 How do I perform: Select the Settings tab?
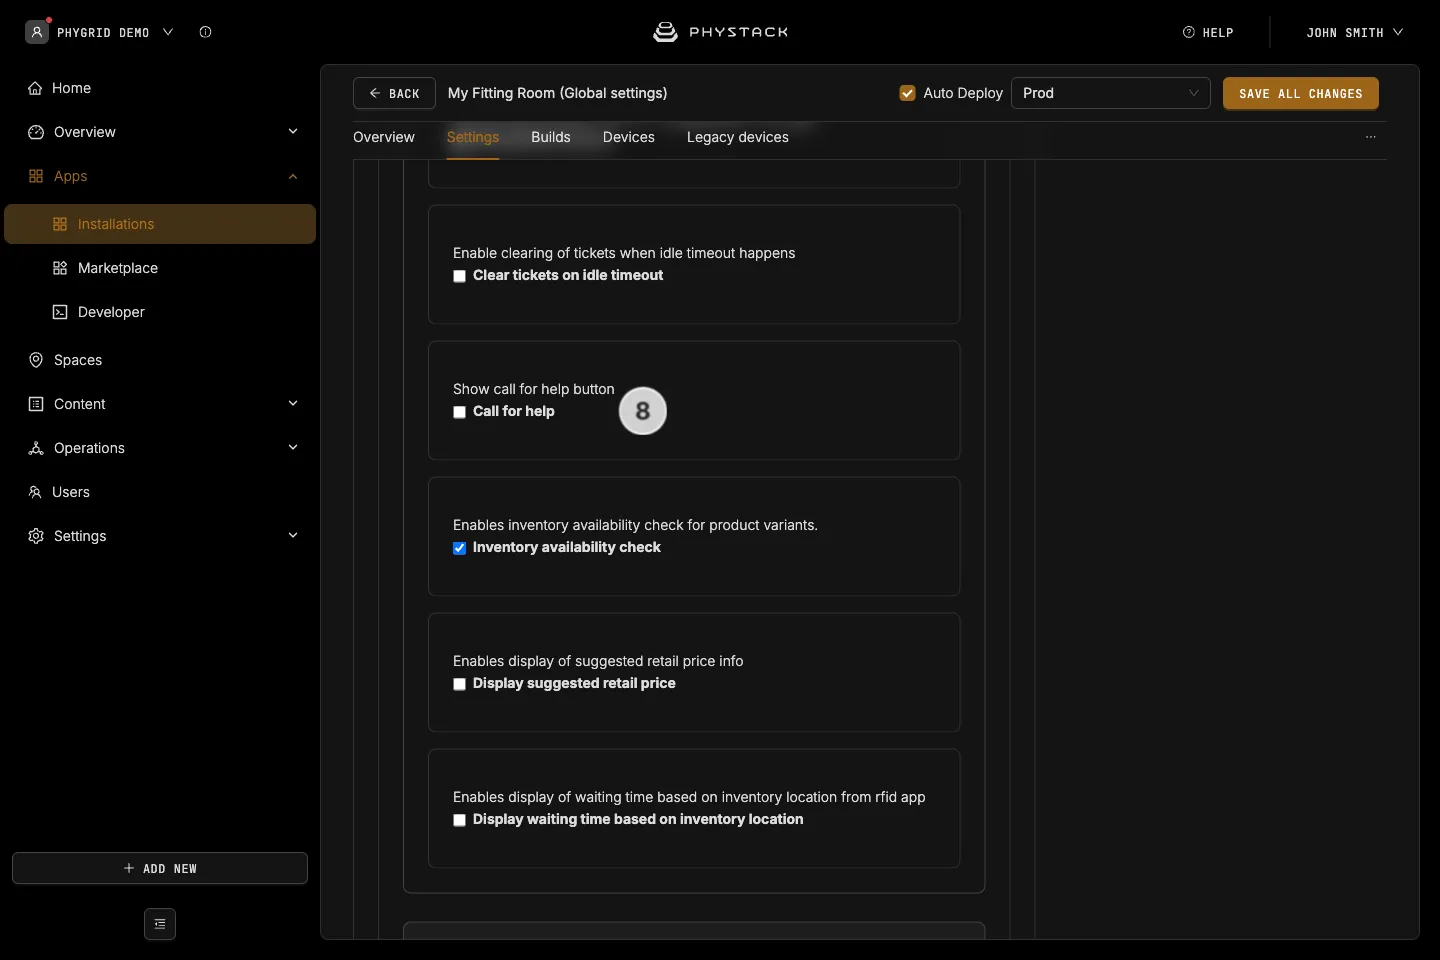pyautogui.click(x=473, y=137)
